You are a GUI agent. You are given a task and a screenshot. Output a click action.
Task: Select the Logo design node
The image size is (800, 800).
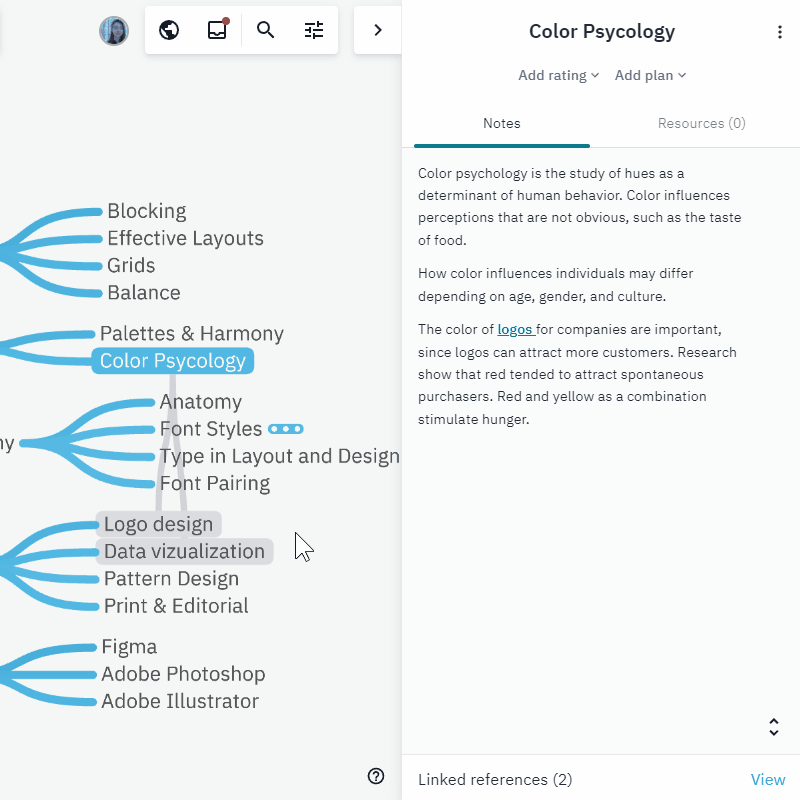click(x=158, y=524)
